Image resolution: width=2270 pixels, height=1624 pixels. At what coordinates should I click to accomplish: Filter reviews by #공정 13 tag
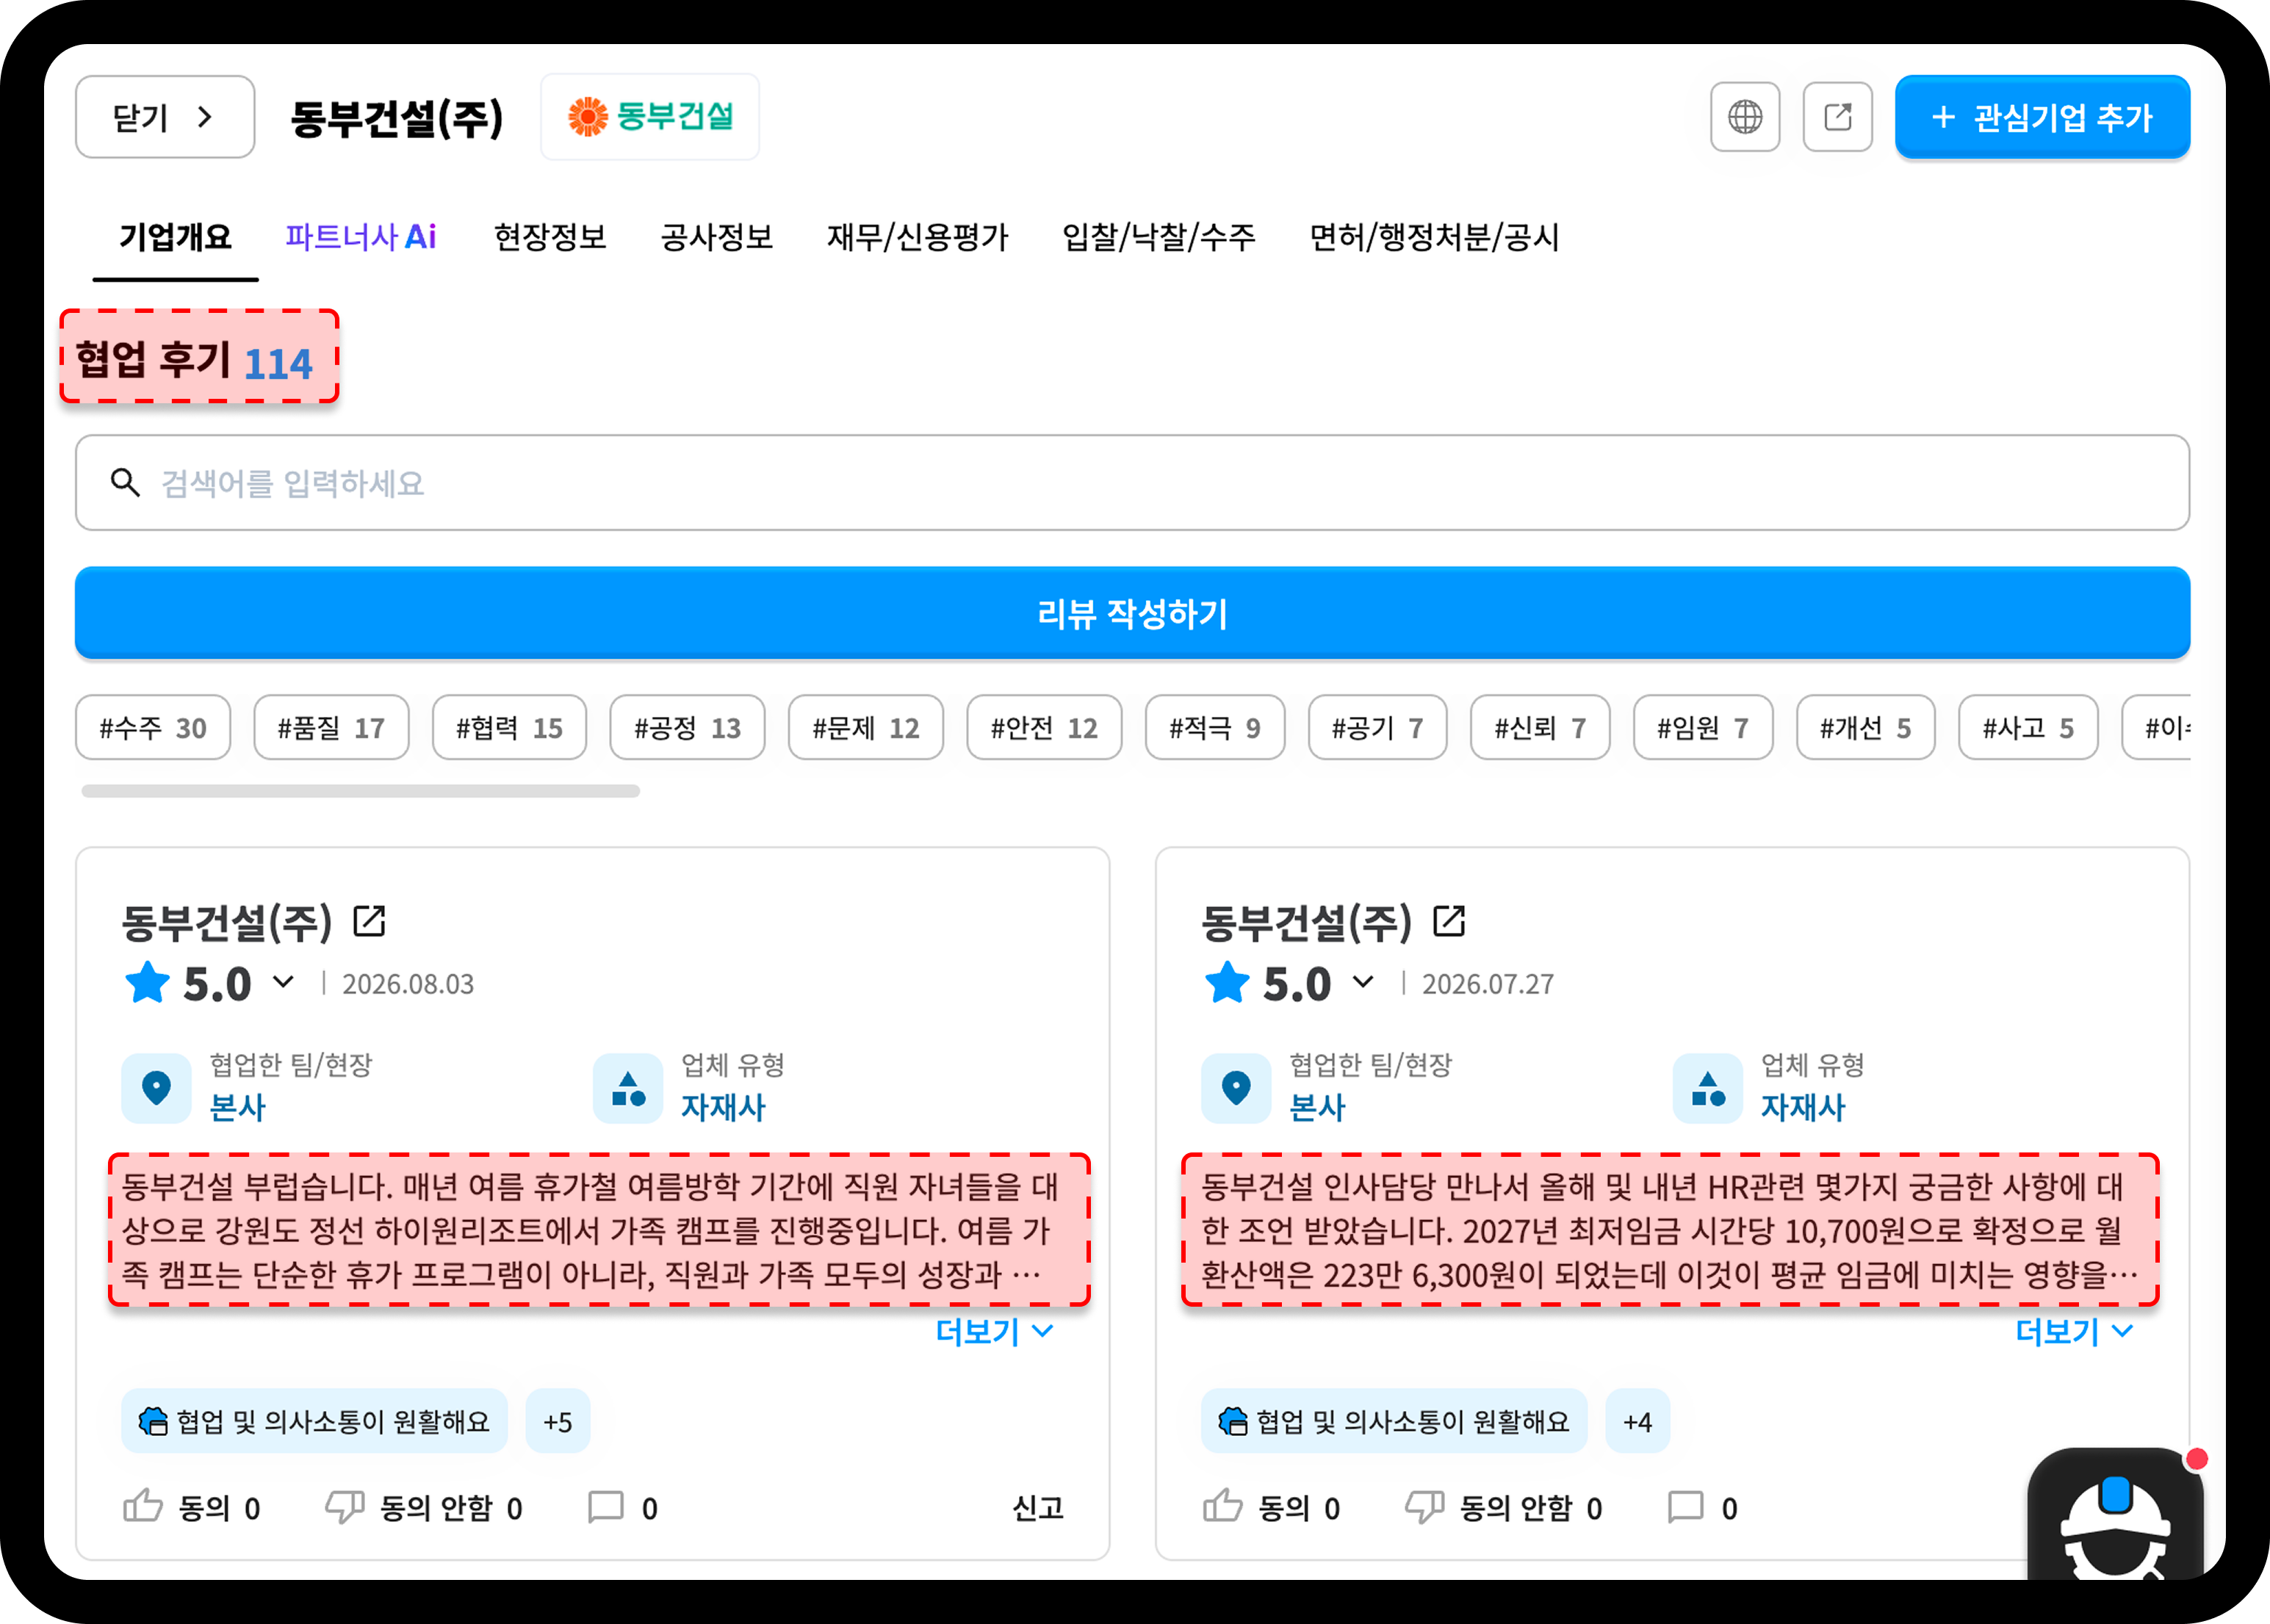(x=687, y=727)
